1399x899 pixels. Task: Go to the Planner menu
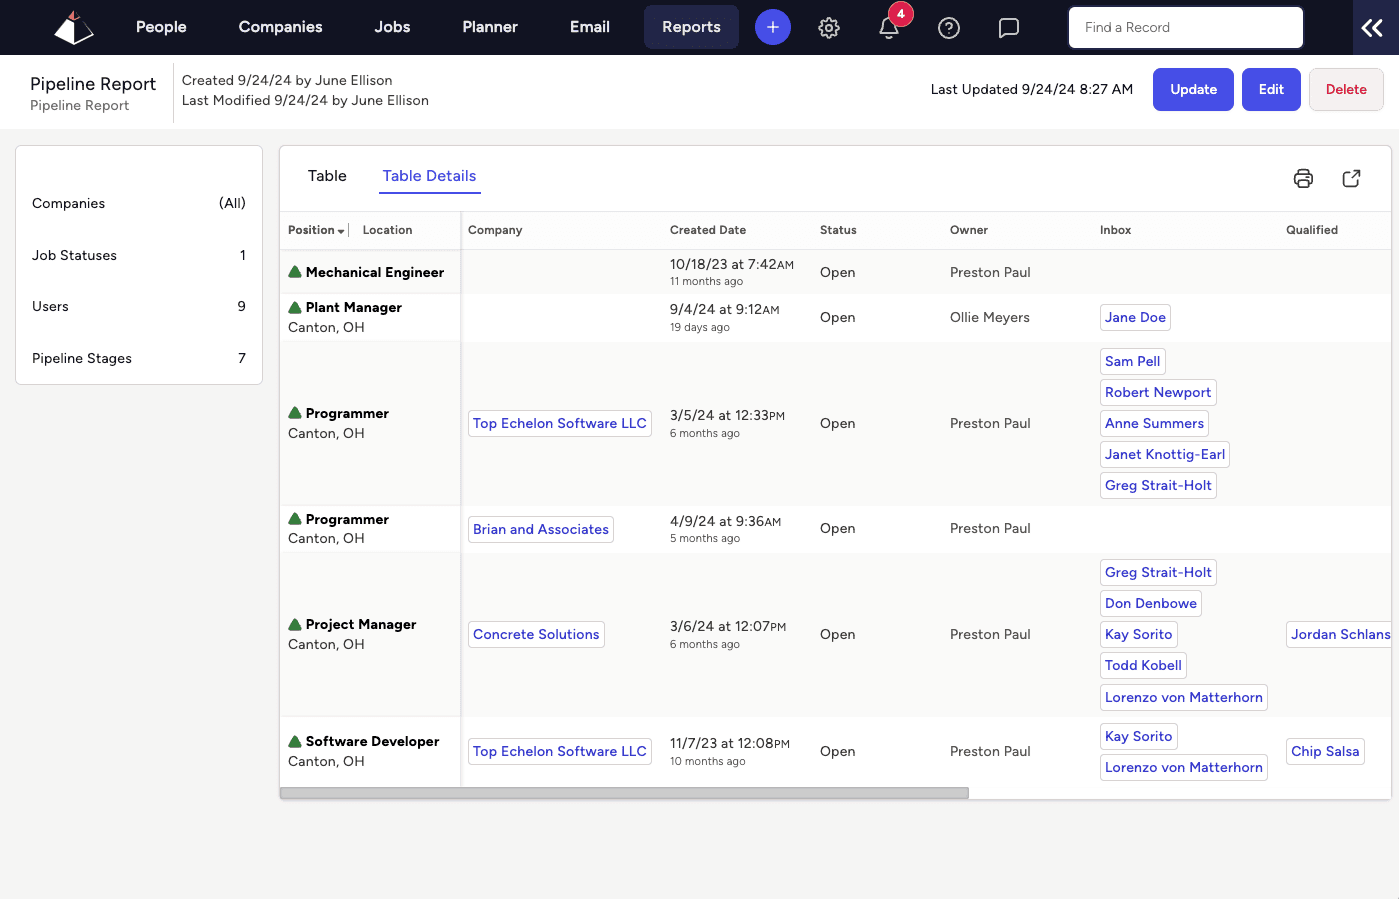coord(490,27)
